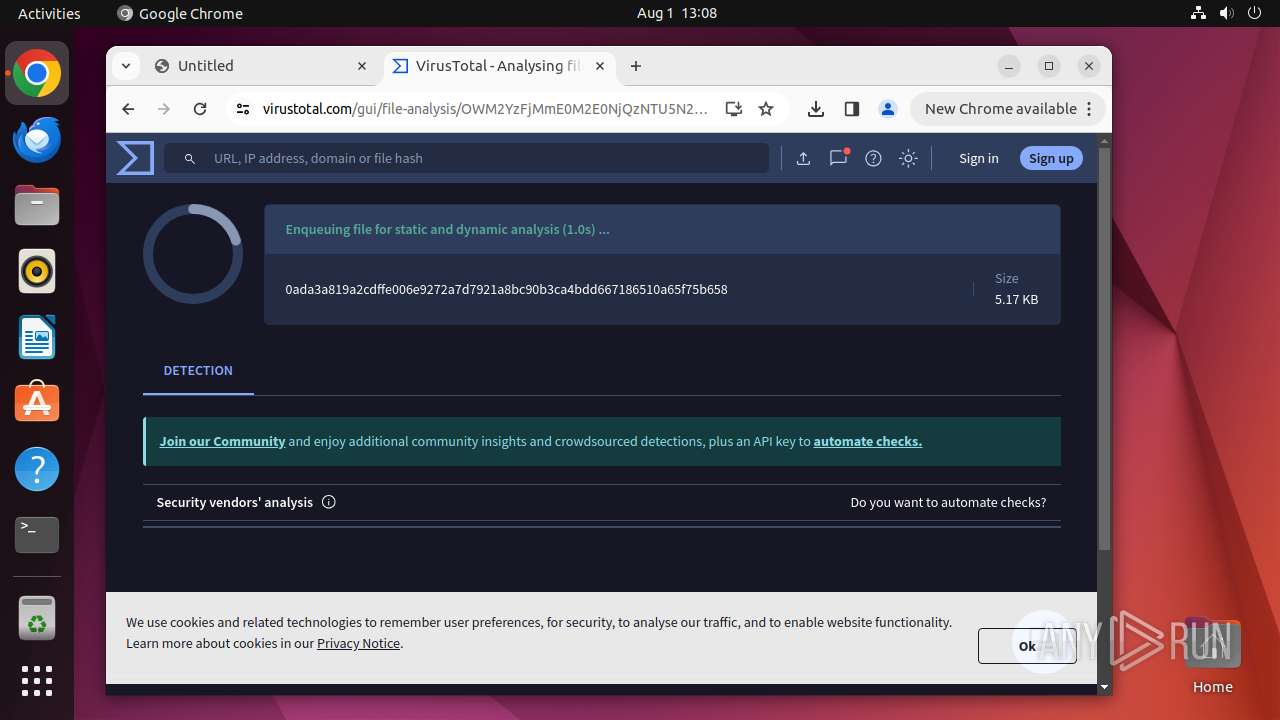Click the scrollbar down arrow
1280x720 pixels.
[1104, 687]
